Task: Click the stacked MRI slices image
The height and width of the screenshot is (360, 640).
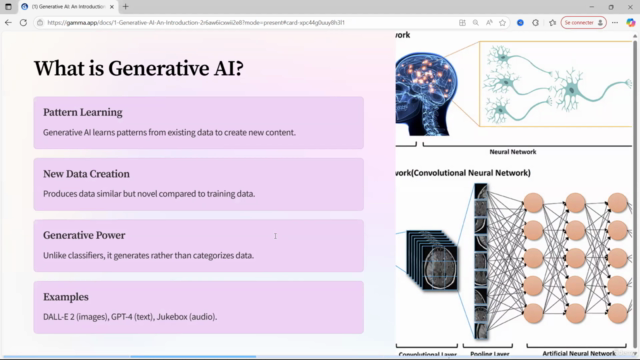Action: [432, 260]
